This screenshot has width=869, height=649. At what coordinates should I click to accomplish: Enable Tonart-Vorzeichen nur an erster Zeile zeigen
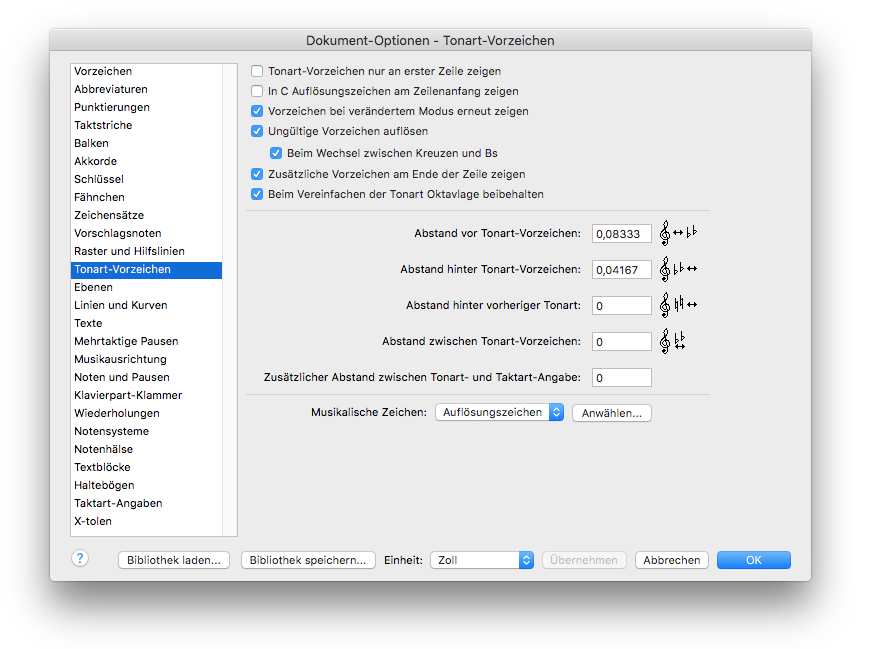coord(257,71)
